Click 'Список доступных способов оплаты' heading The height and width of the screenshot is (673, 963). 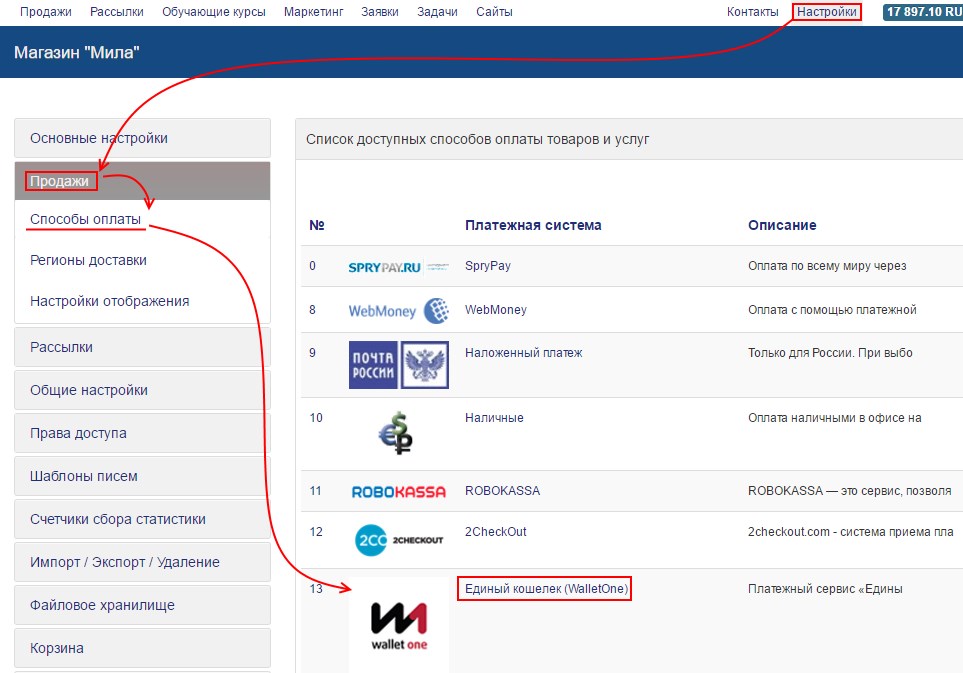pos(477,139)
